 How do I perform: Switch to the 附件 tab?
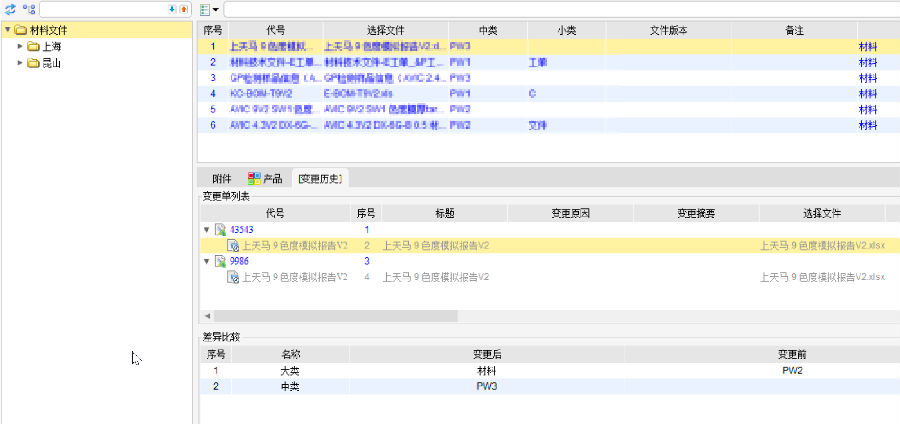[221, 179]
